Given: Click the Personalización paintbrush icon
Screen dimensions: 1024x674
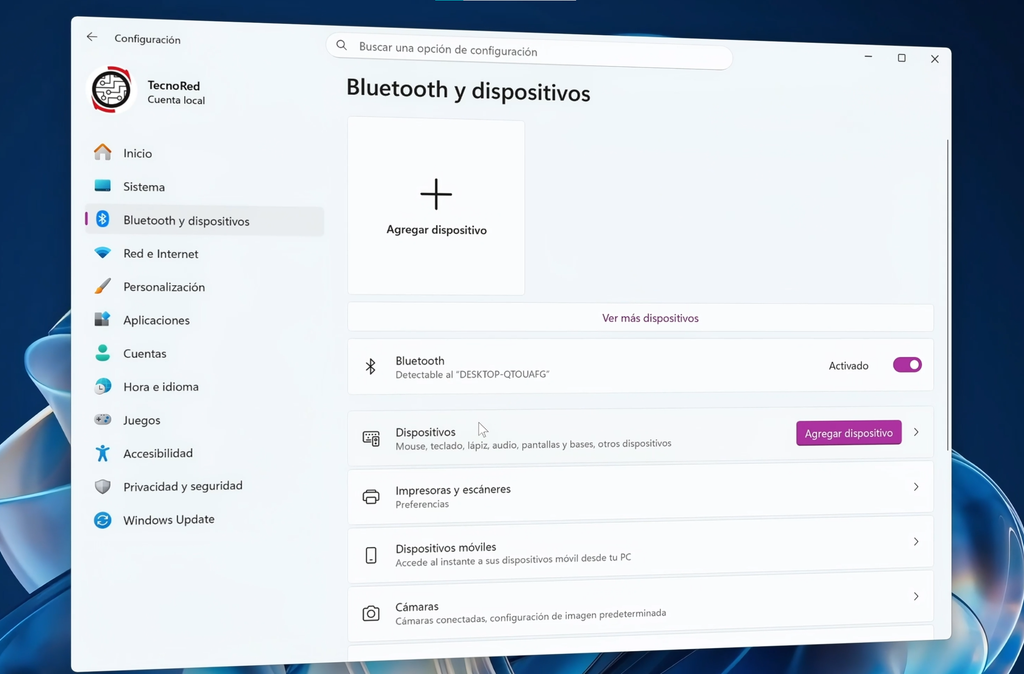Looking at the screenshot, I should click(103, 286).
